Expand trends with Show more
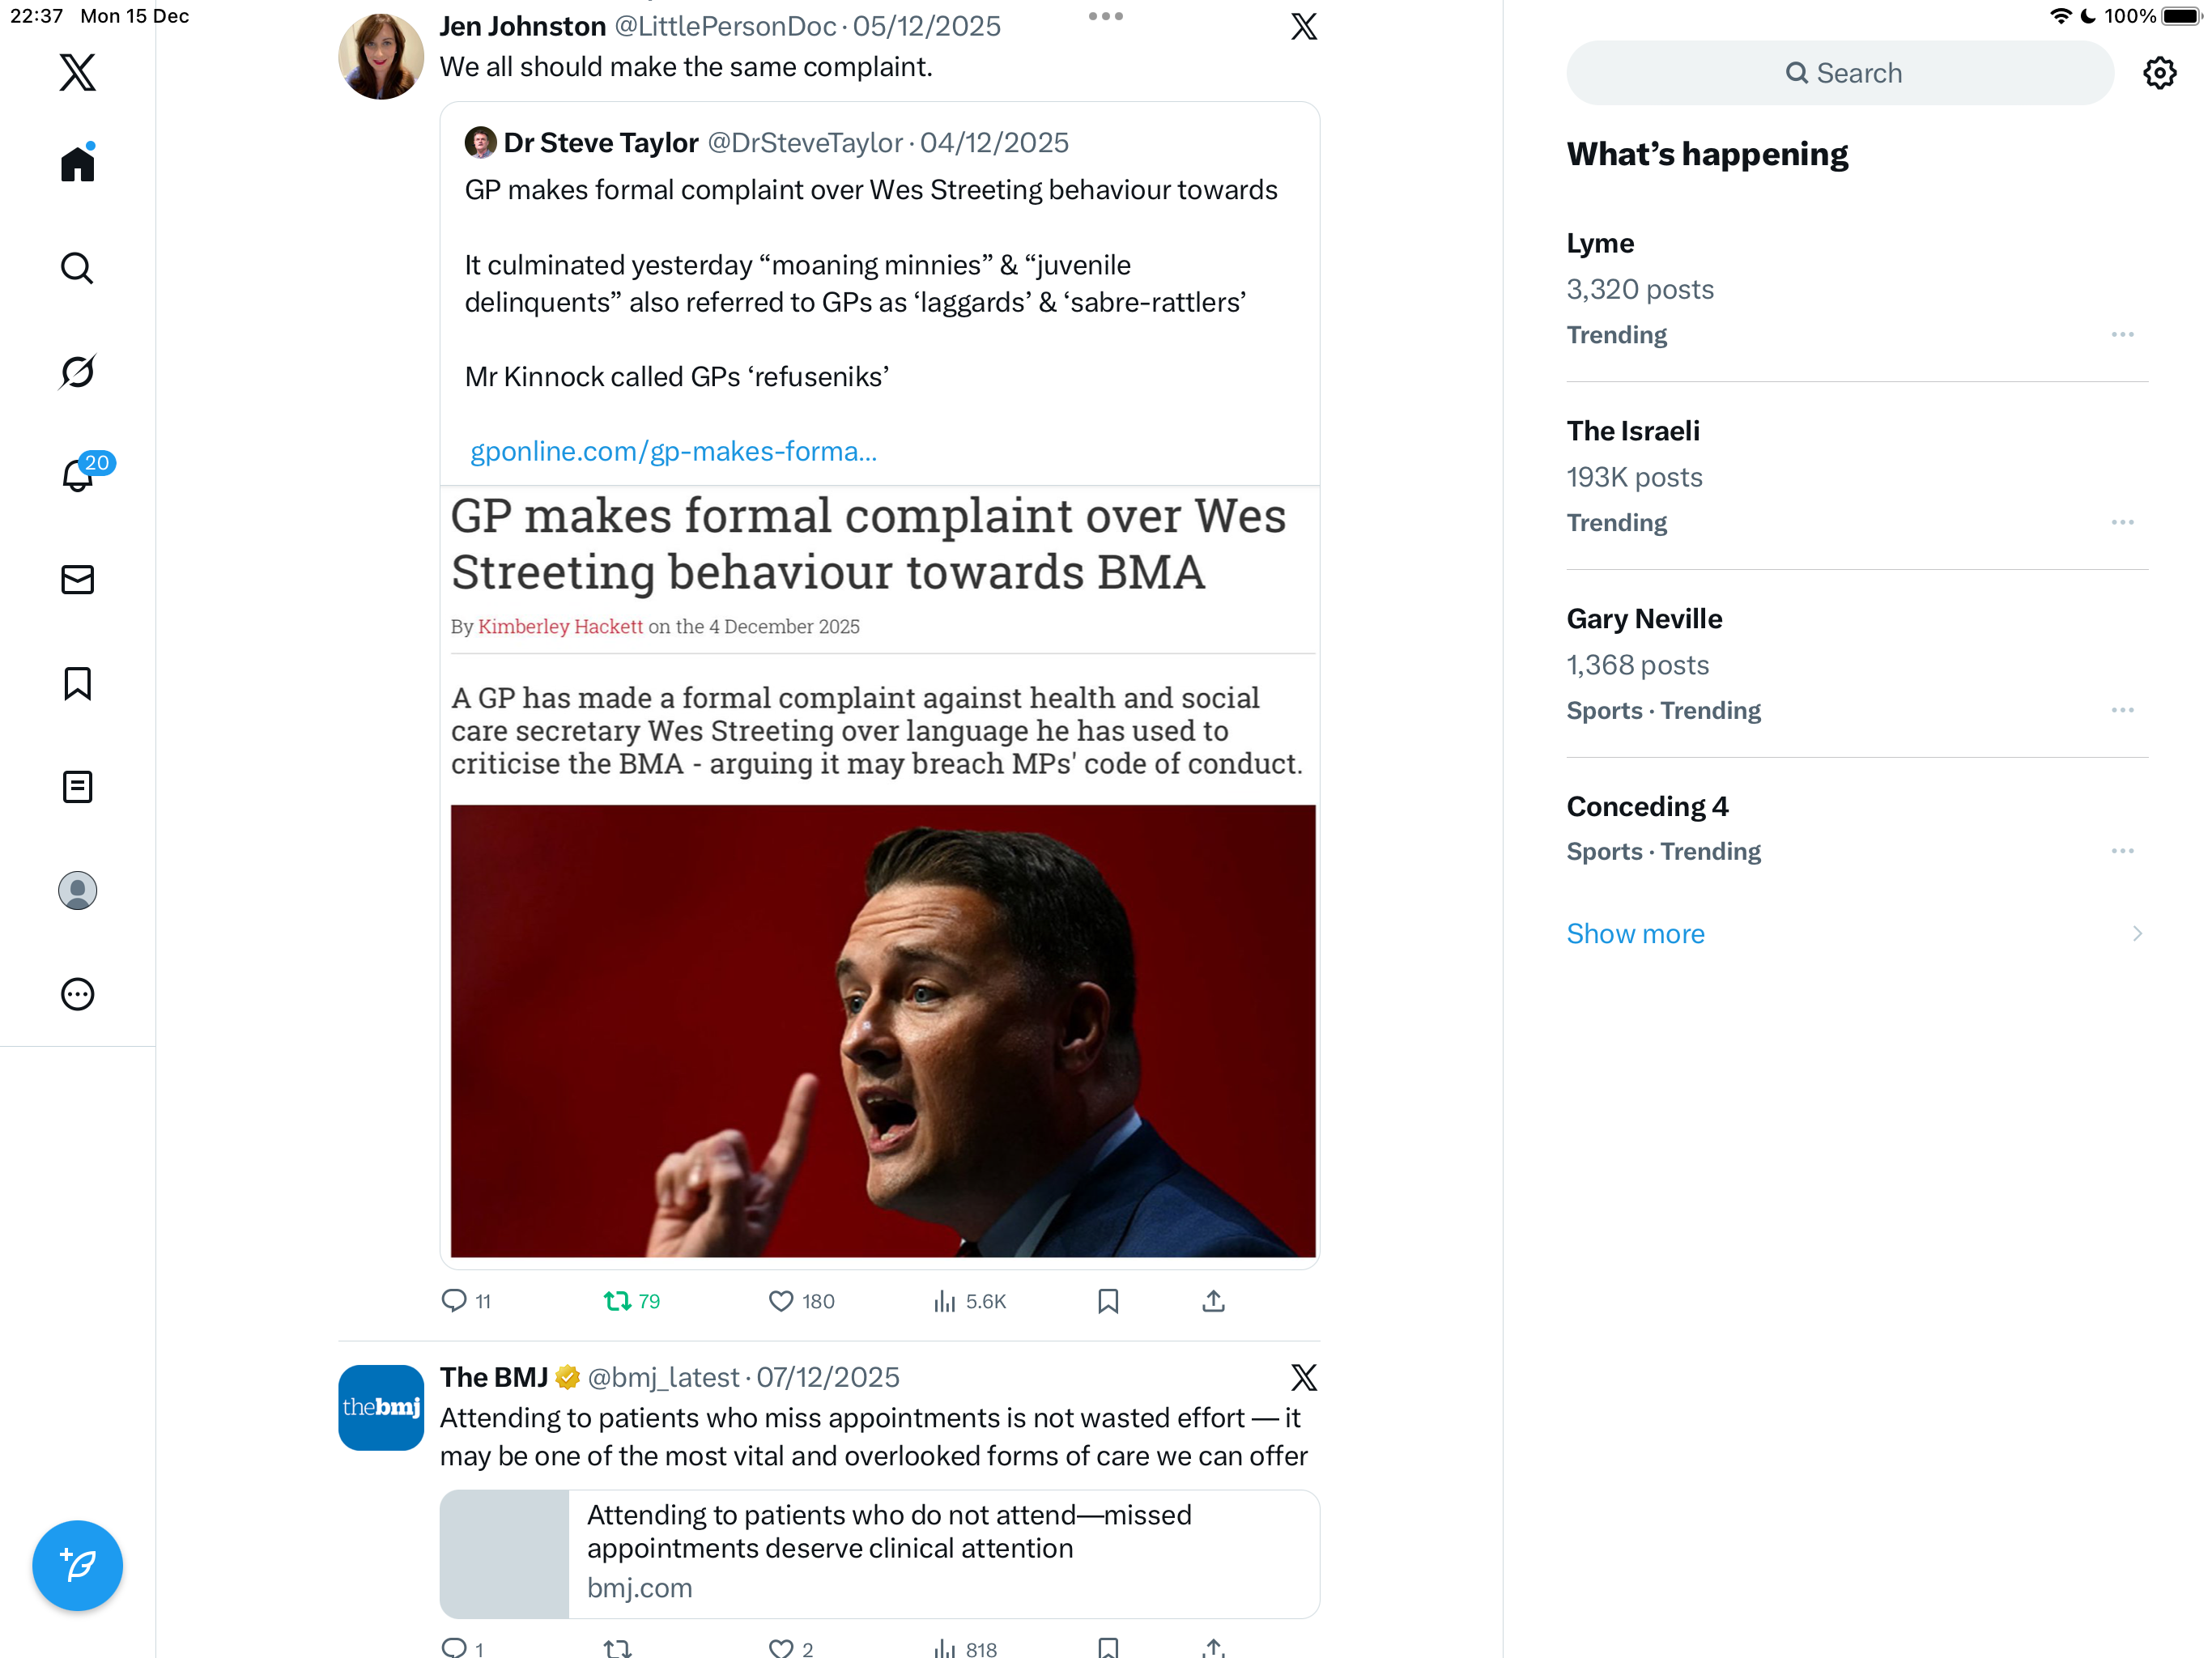The width and height of the screenshot is (2212, 1658). coord(1635,933)
